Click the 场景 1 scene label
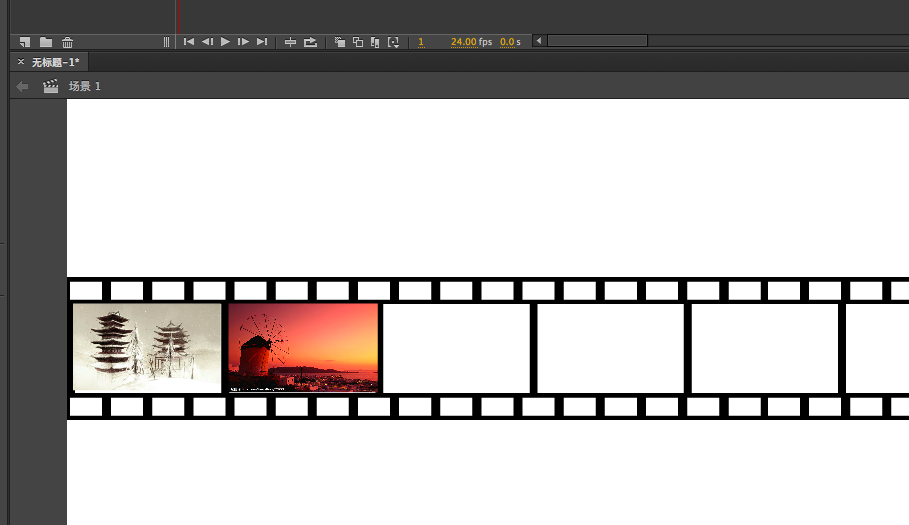 click(85, 86)
